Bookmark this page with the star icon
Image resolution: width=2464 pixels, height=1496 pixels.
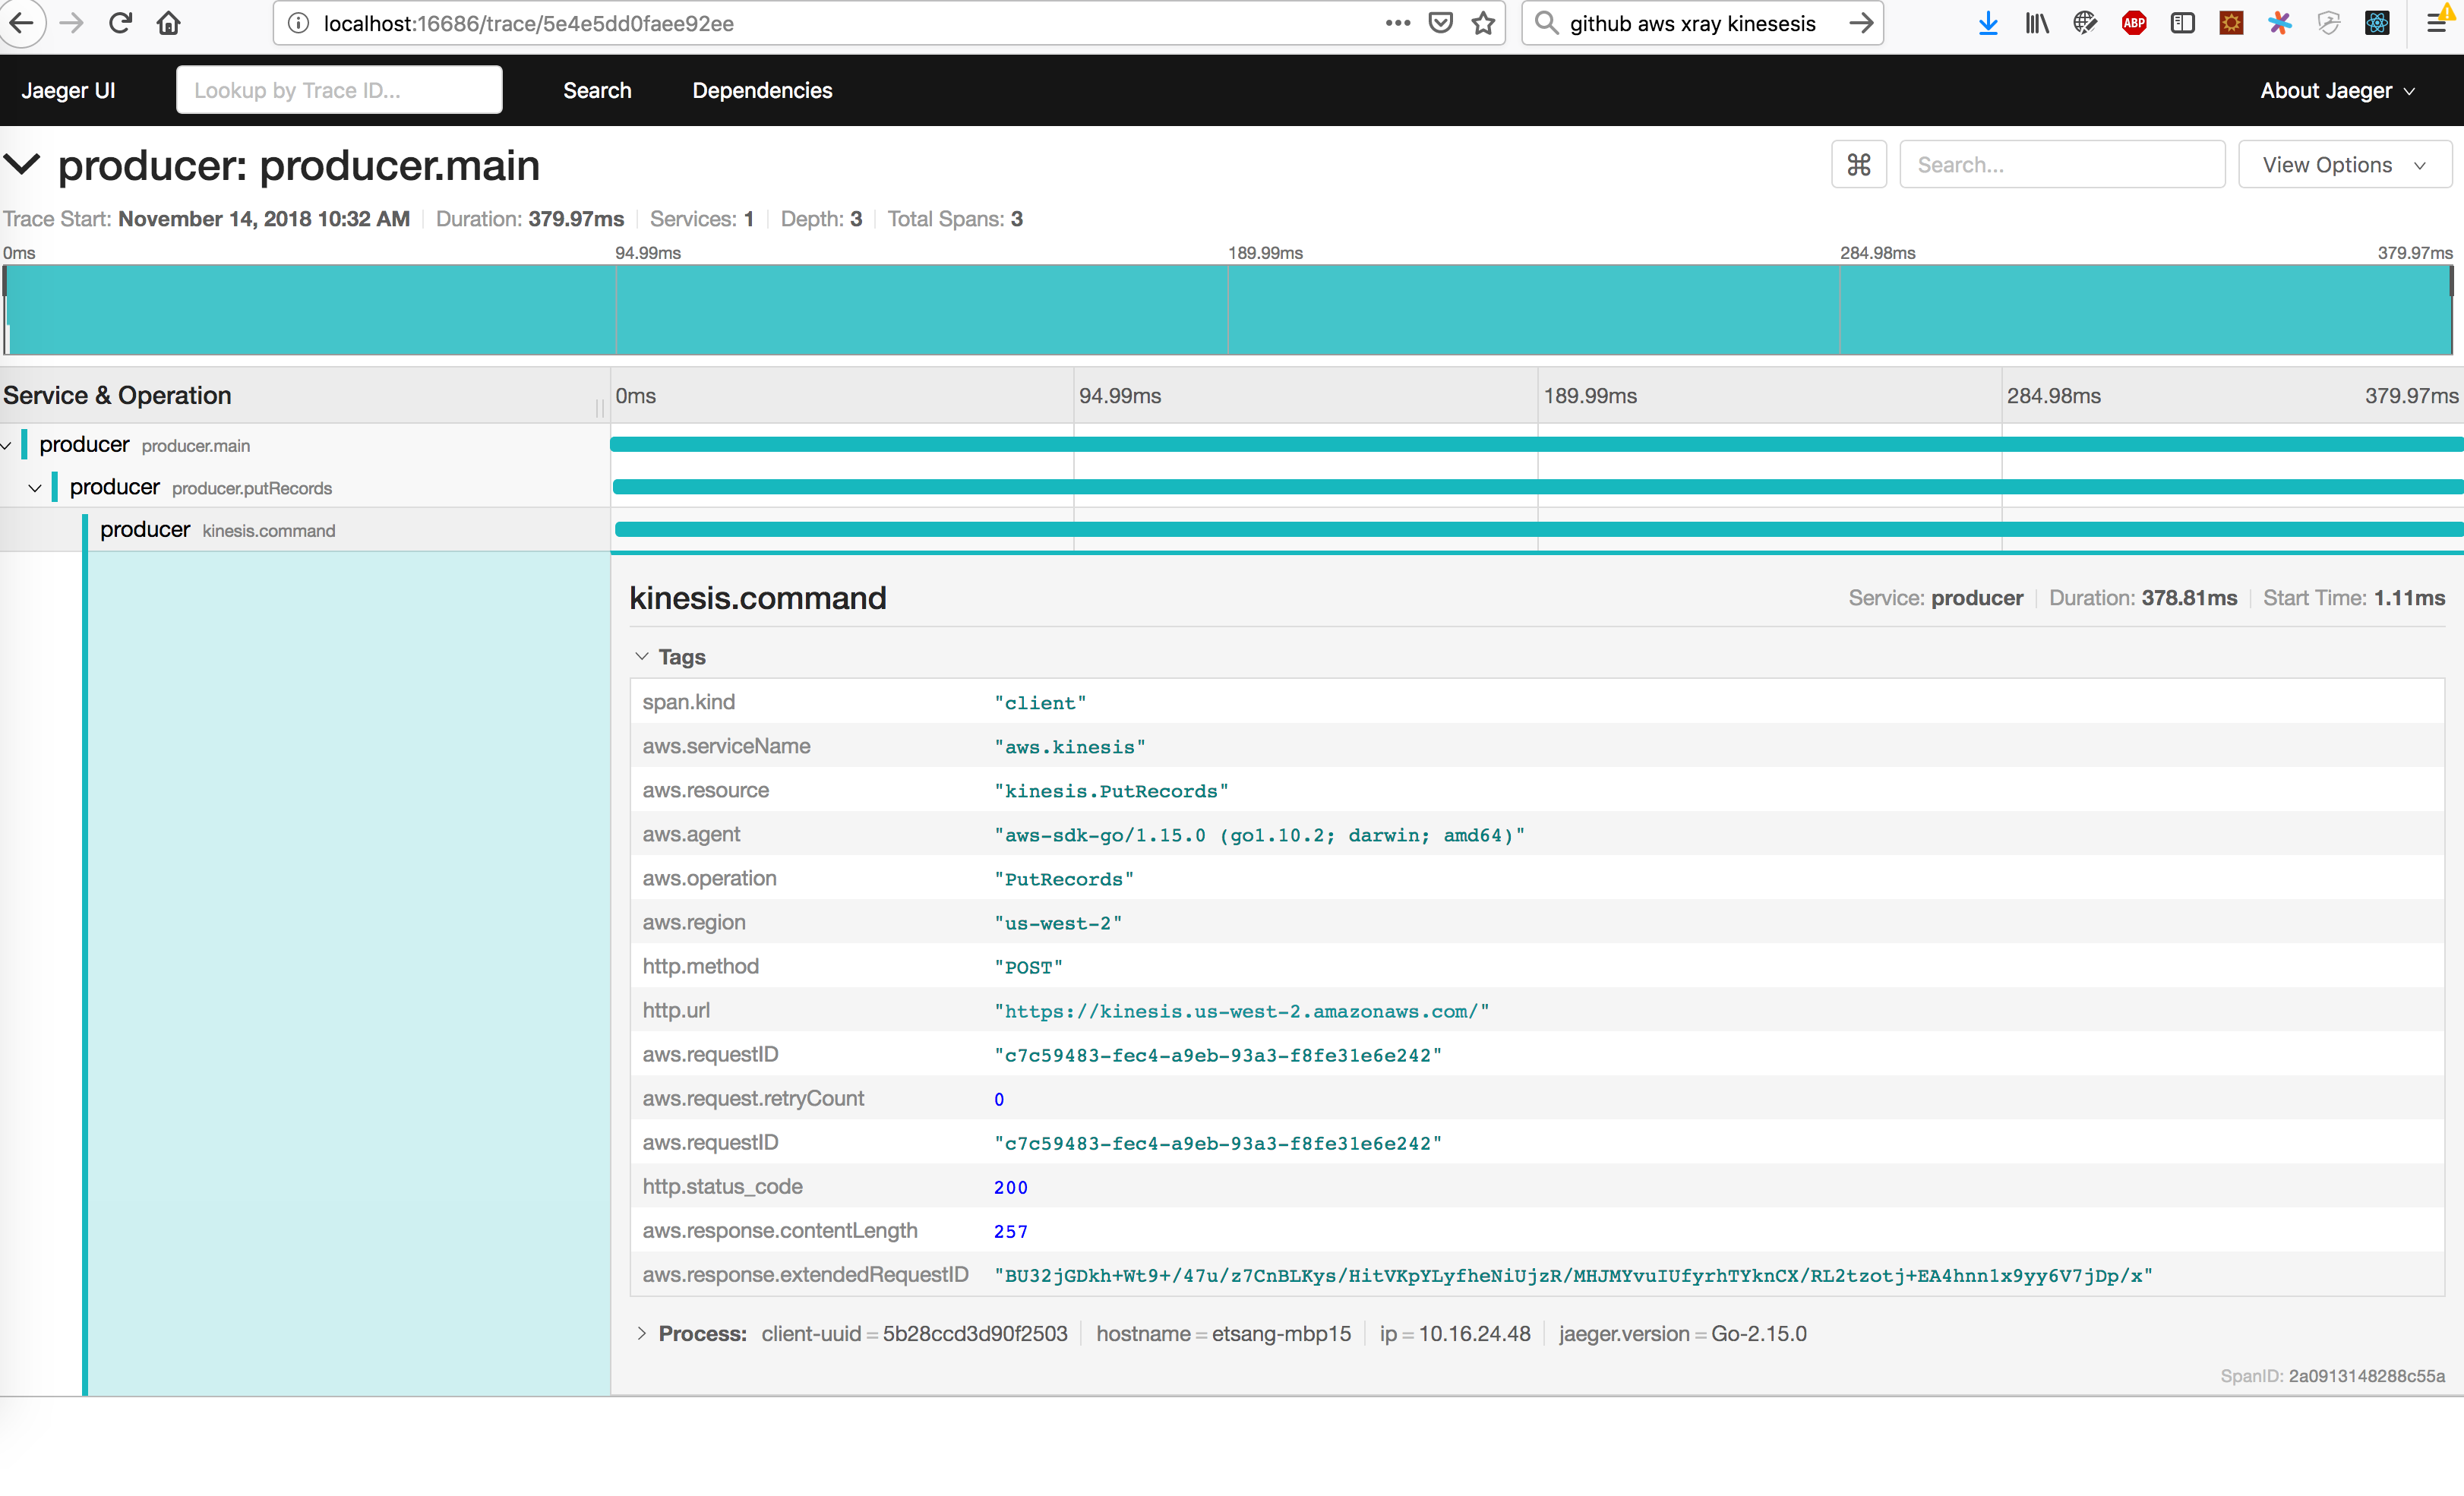[1483, 23]
